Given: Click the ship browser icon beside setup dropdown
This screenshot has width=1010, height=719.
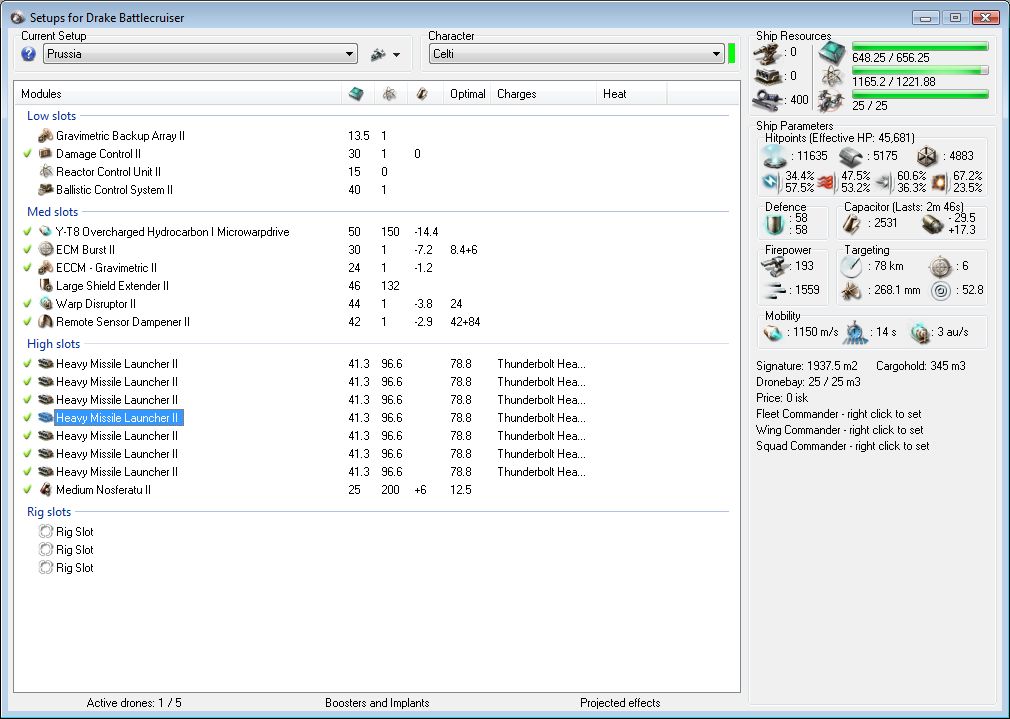Looking at the screenshot, I should click(378, 55).
